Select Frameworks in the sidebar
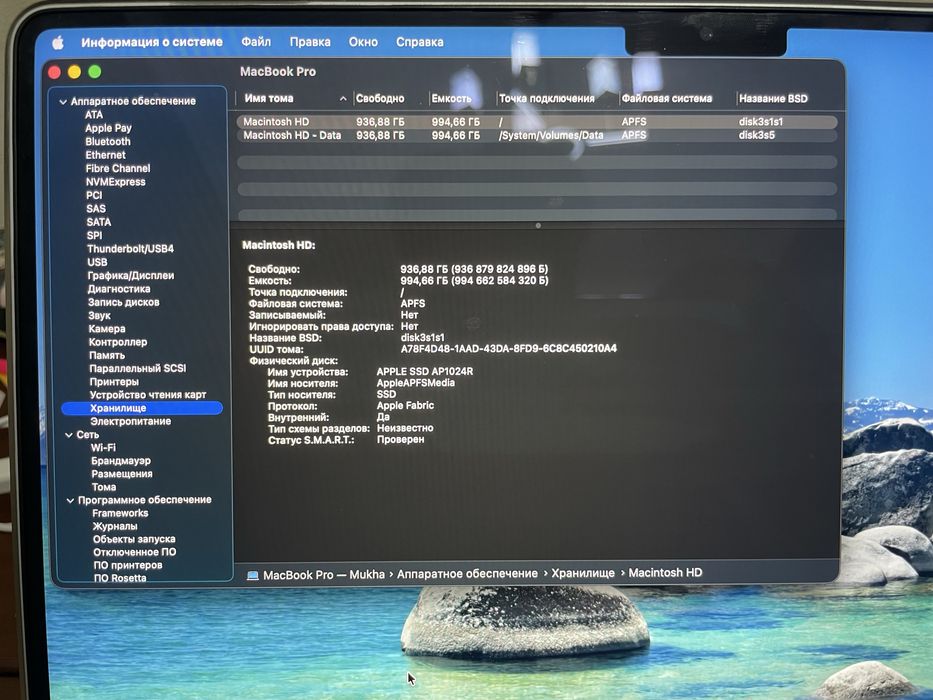Viewport: 933px width, 700px height. (x=120, y=513)
